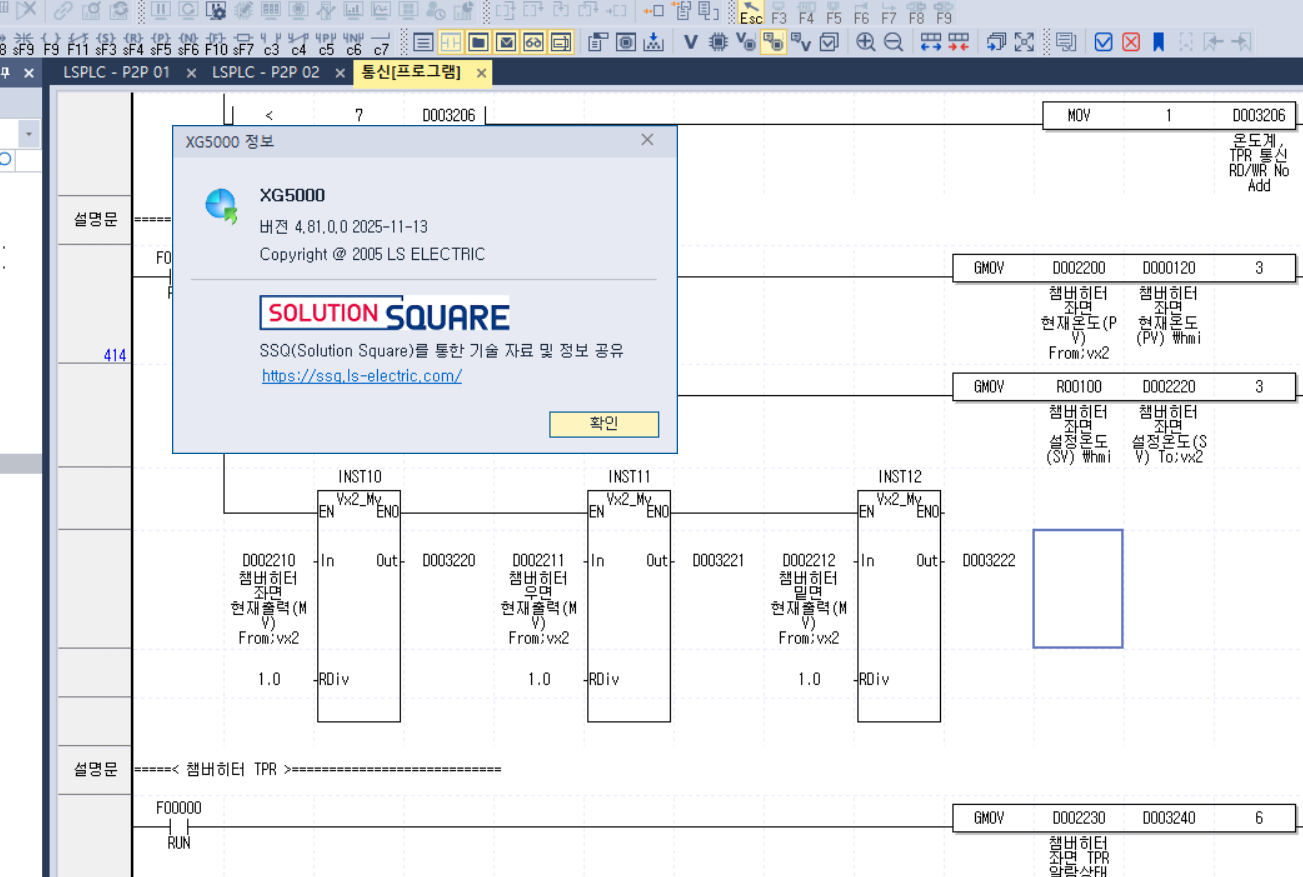
Task: Click the chip device view icon
Action: [718, 42]
